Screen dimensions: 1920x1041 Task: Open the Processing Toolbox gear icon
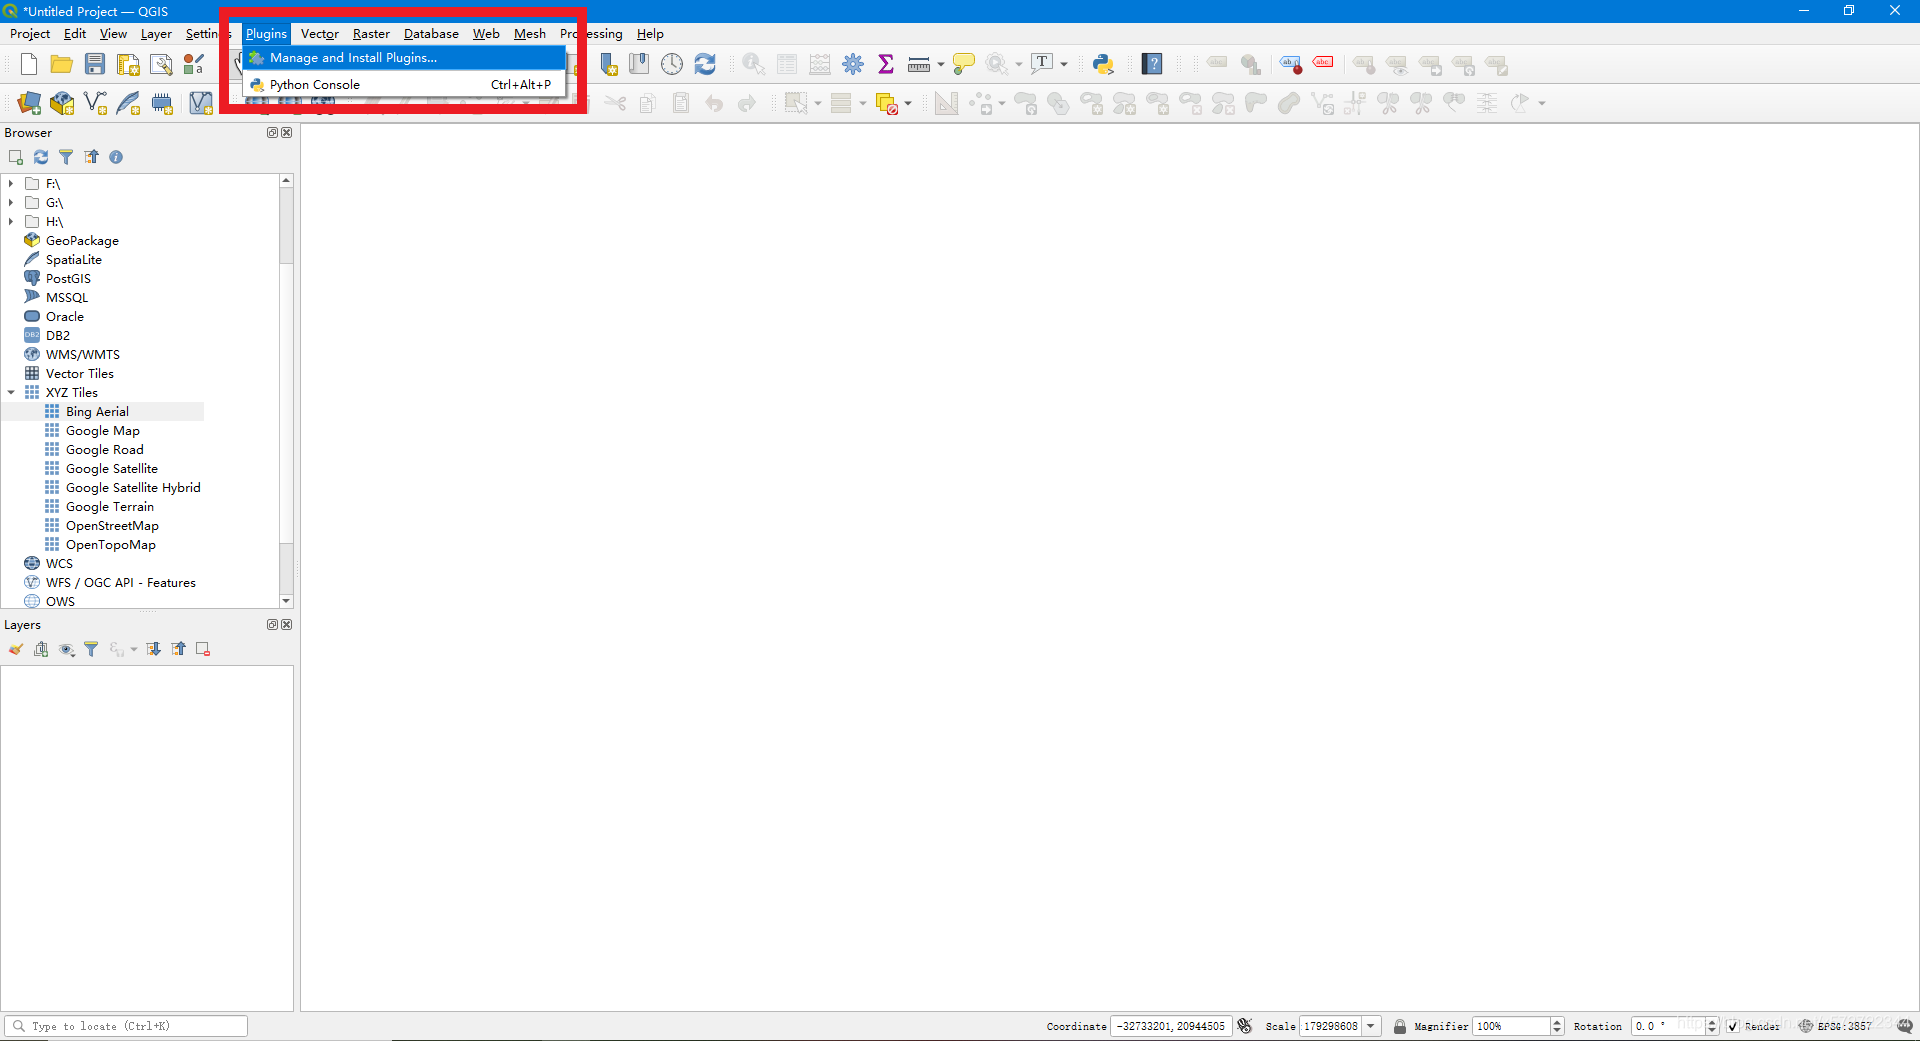853,64
